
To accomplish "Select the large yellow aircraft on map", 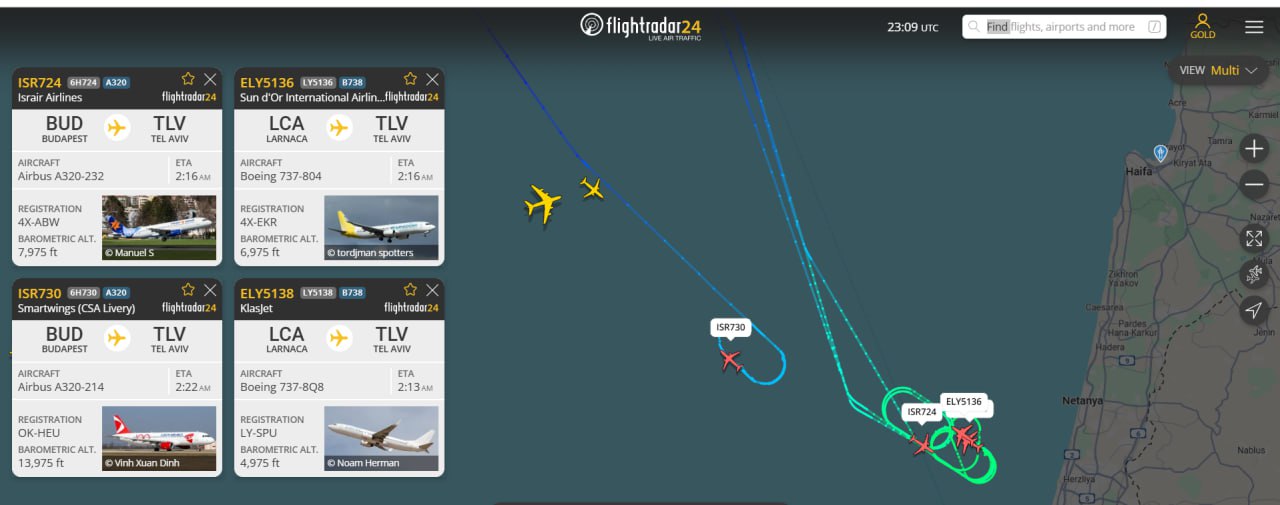I will [x=542, y=203].
